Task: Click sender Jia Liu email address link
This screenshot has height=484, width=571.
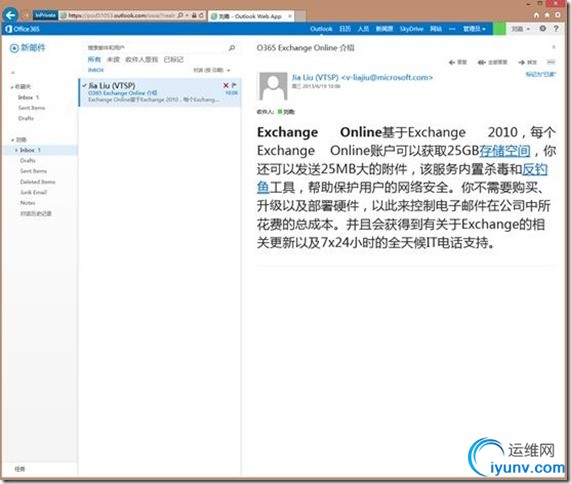Action: (x=362, y=78)
